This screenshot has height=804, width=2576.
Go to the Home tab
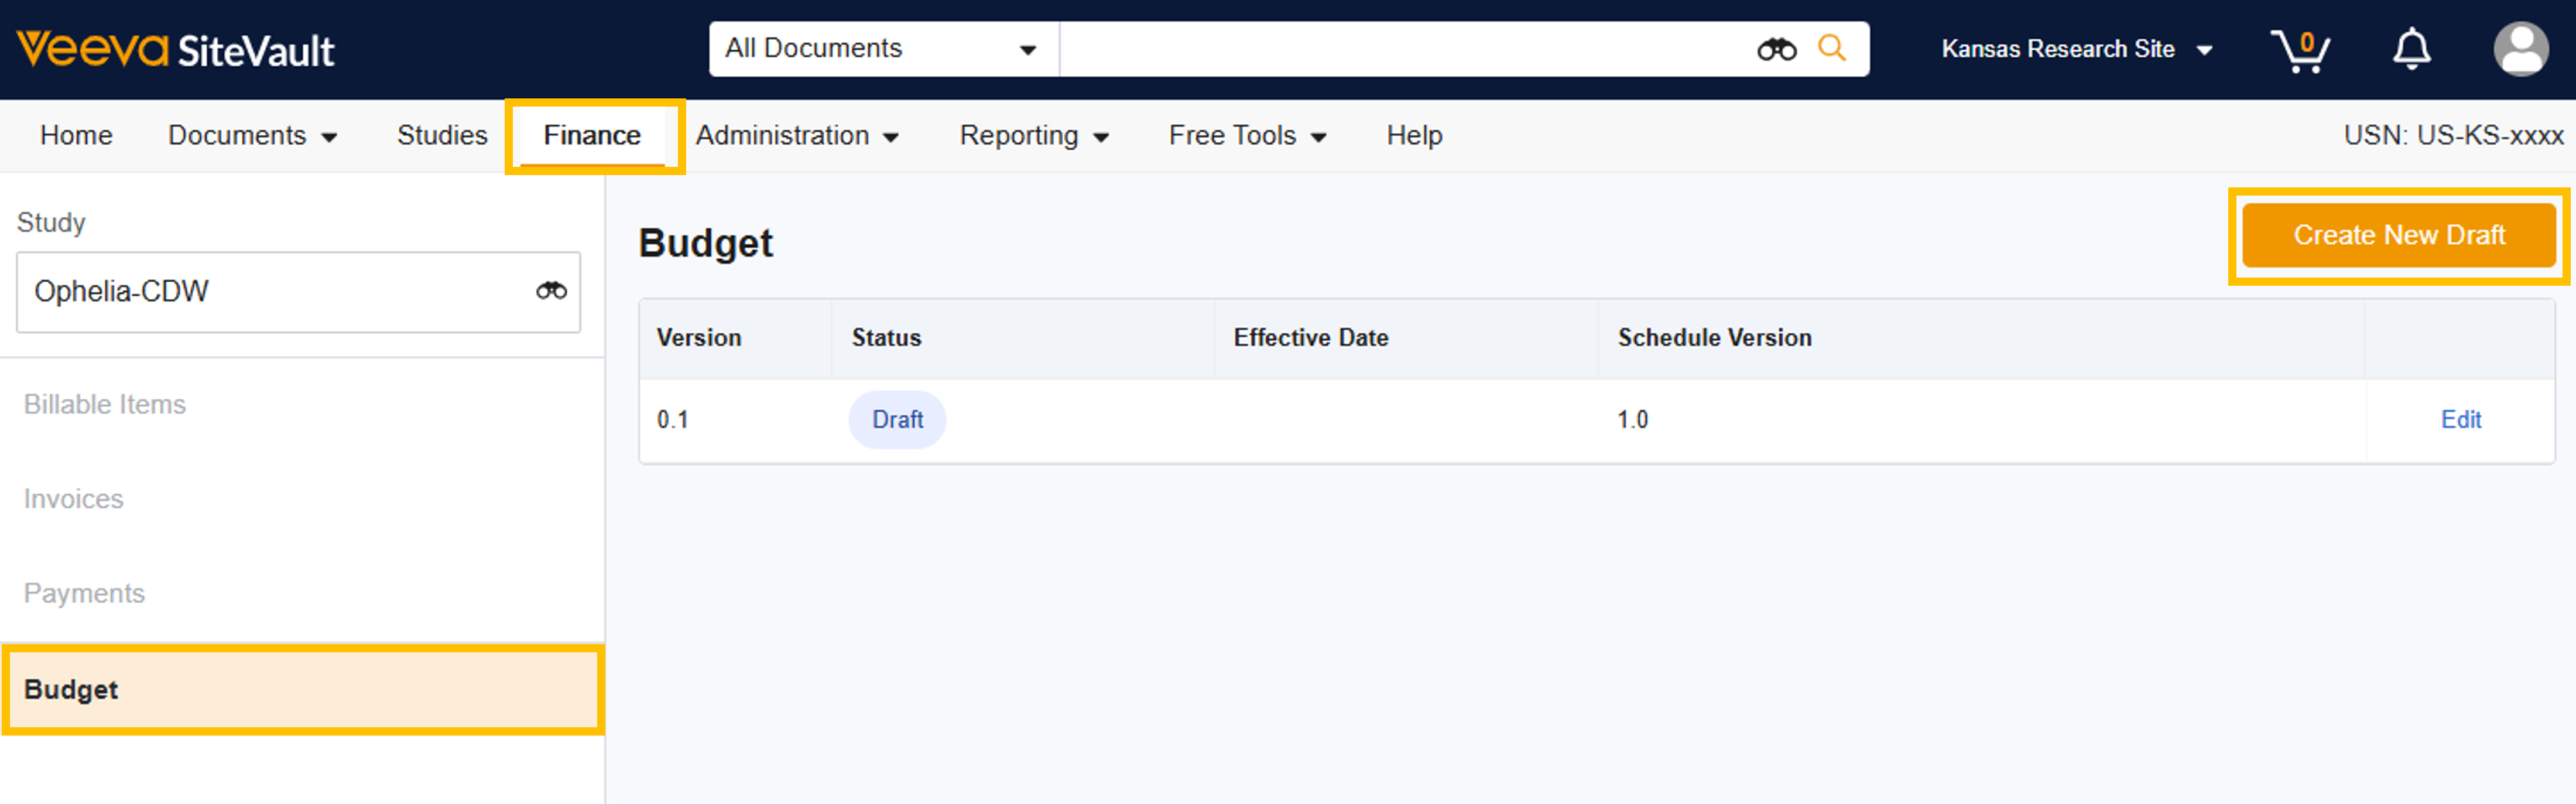tap(76, 135)
